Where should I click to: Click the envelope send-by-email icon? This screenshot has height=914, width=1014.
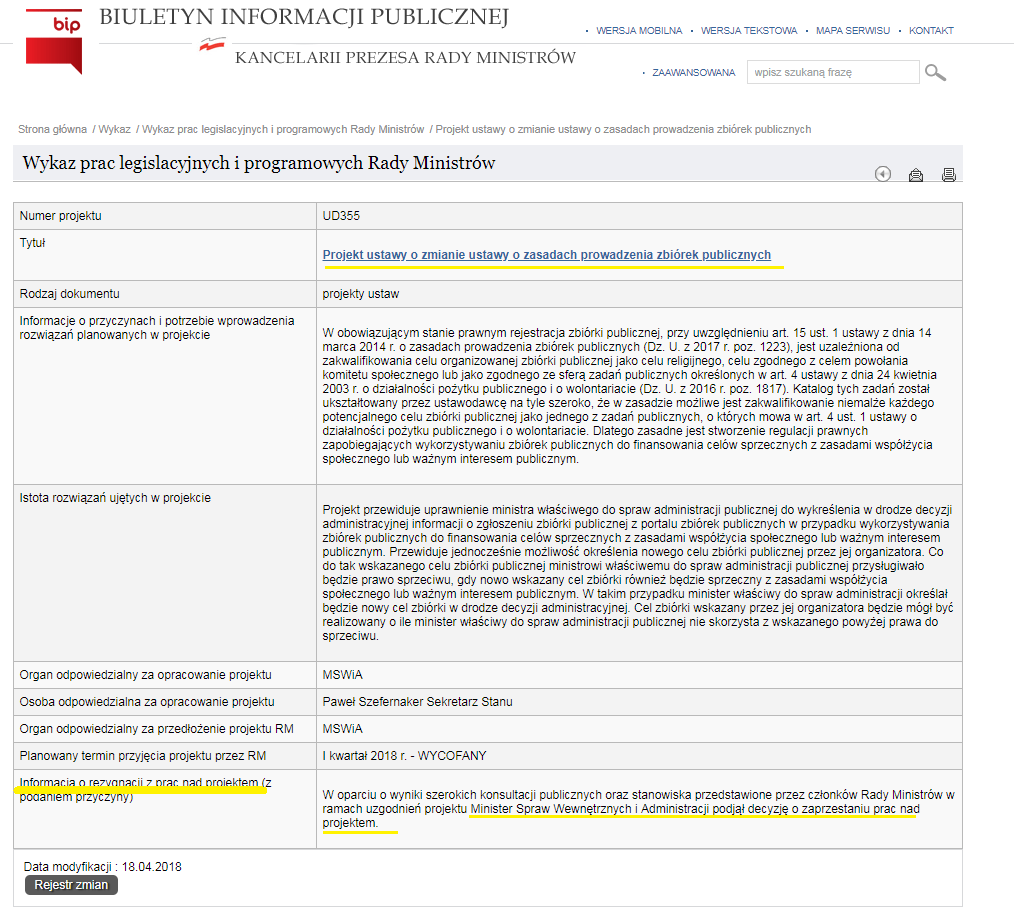916,175
